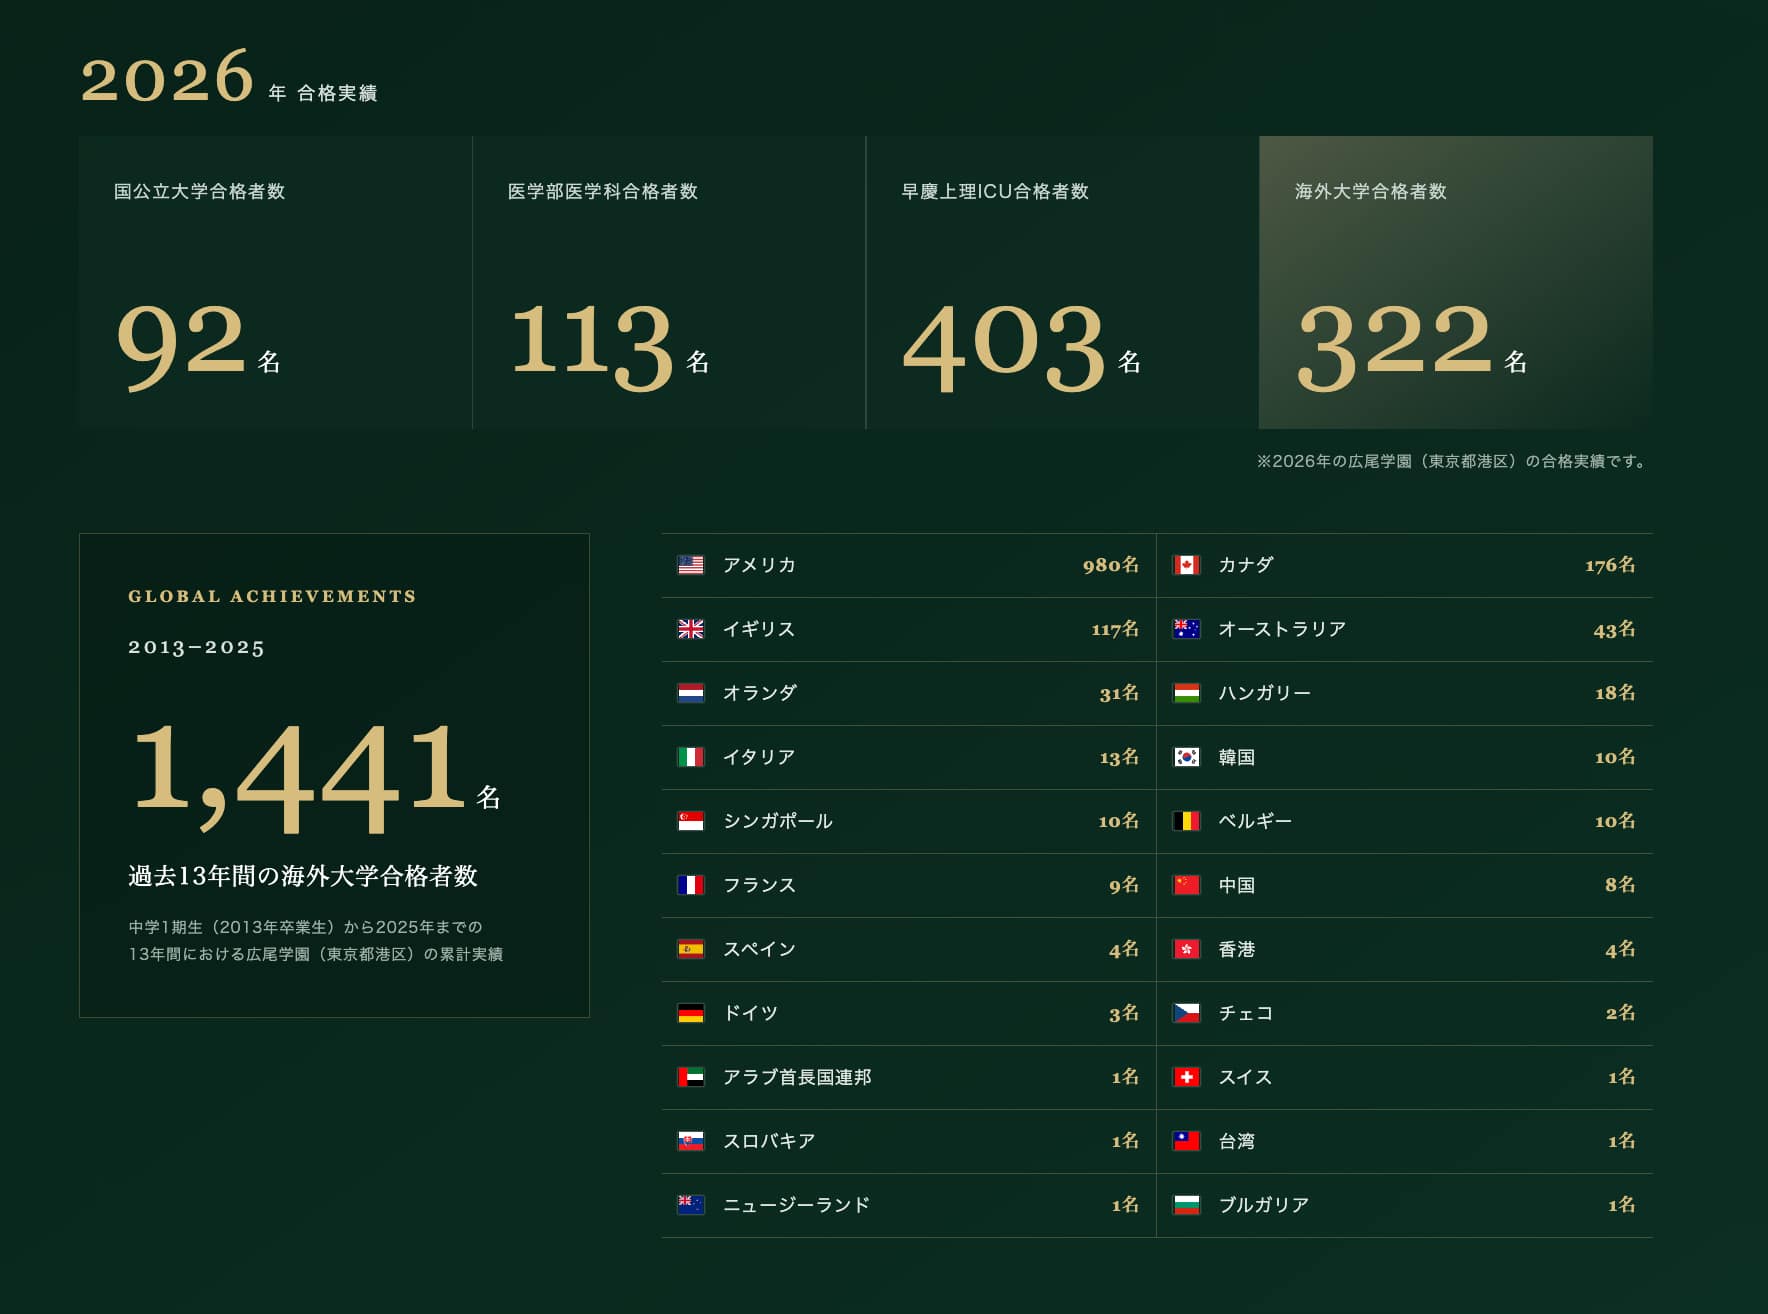Click the ブルガリア country name
This screenshot has height=1314, width=1768.
click(x=1264, y=1205)
